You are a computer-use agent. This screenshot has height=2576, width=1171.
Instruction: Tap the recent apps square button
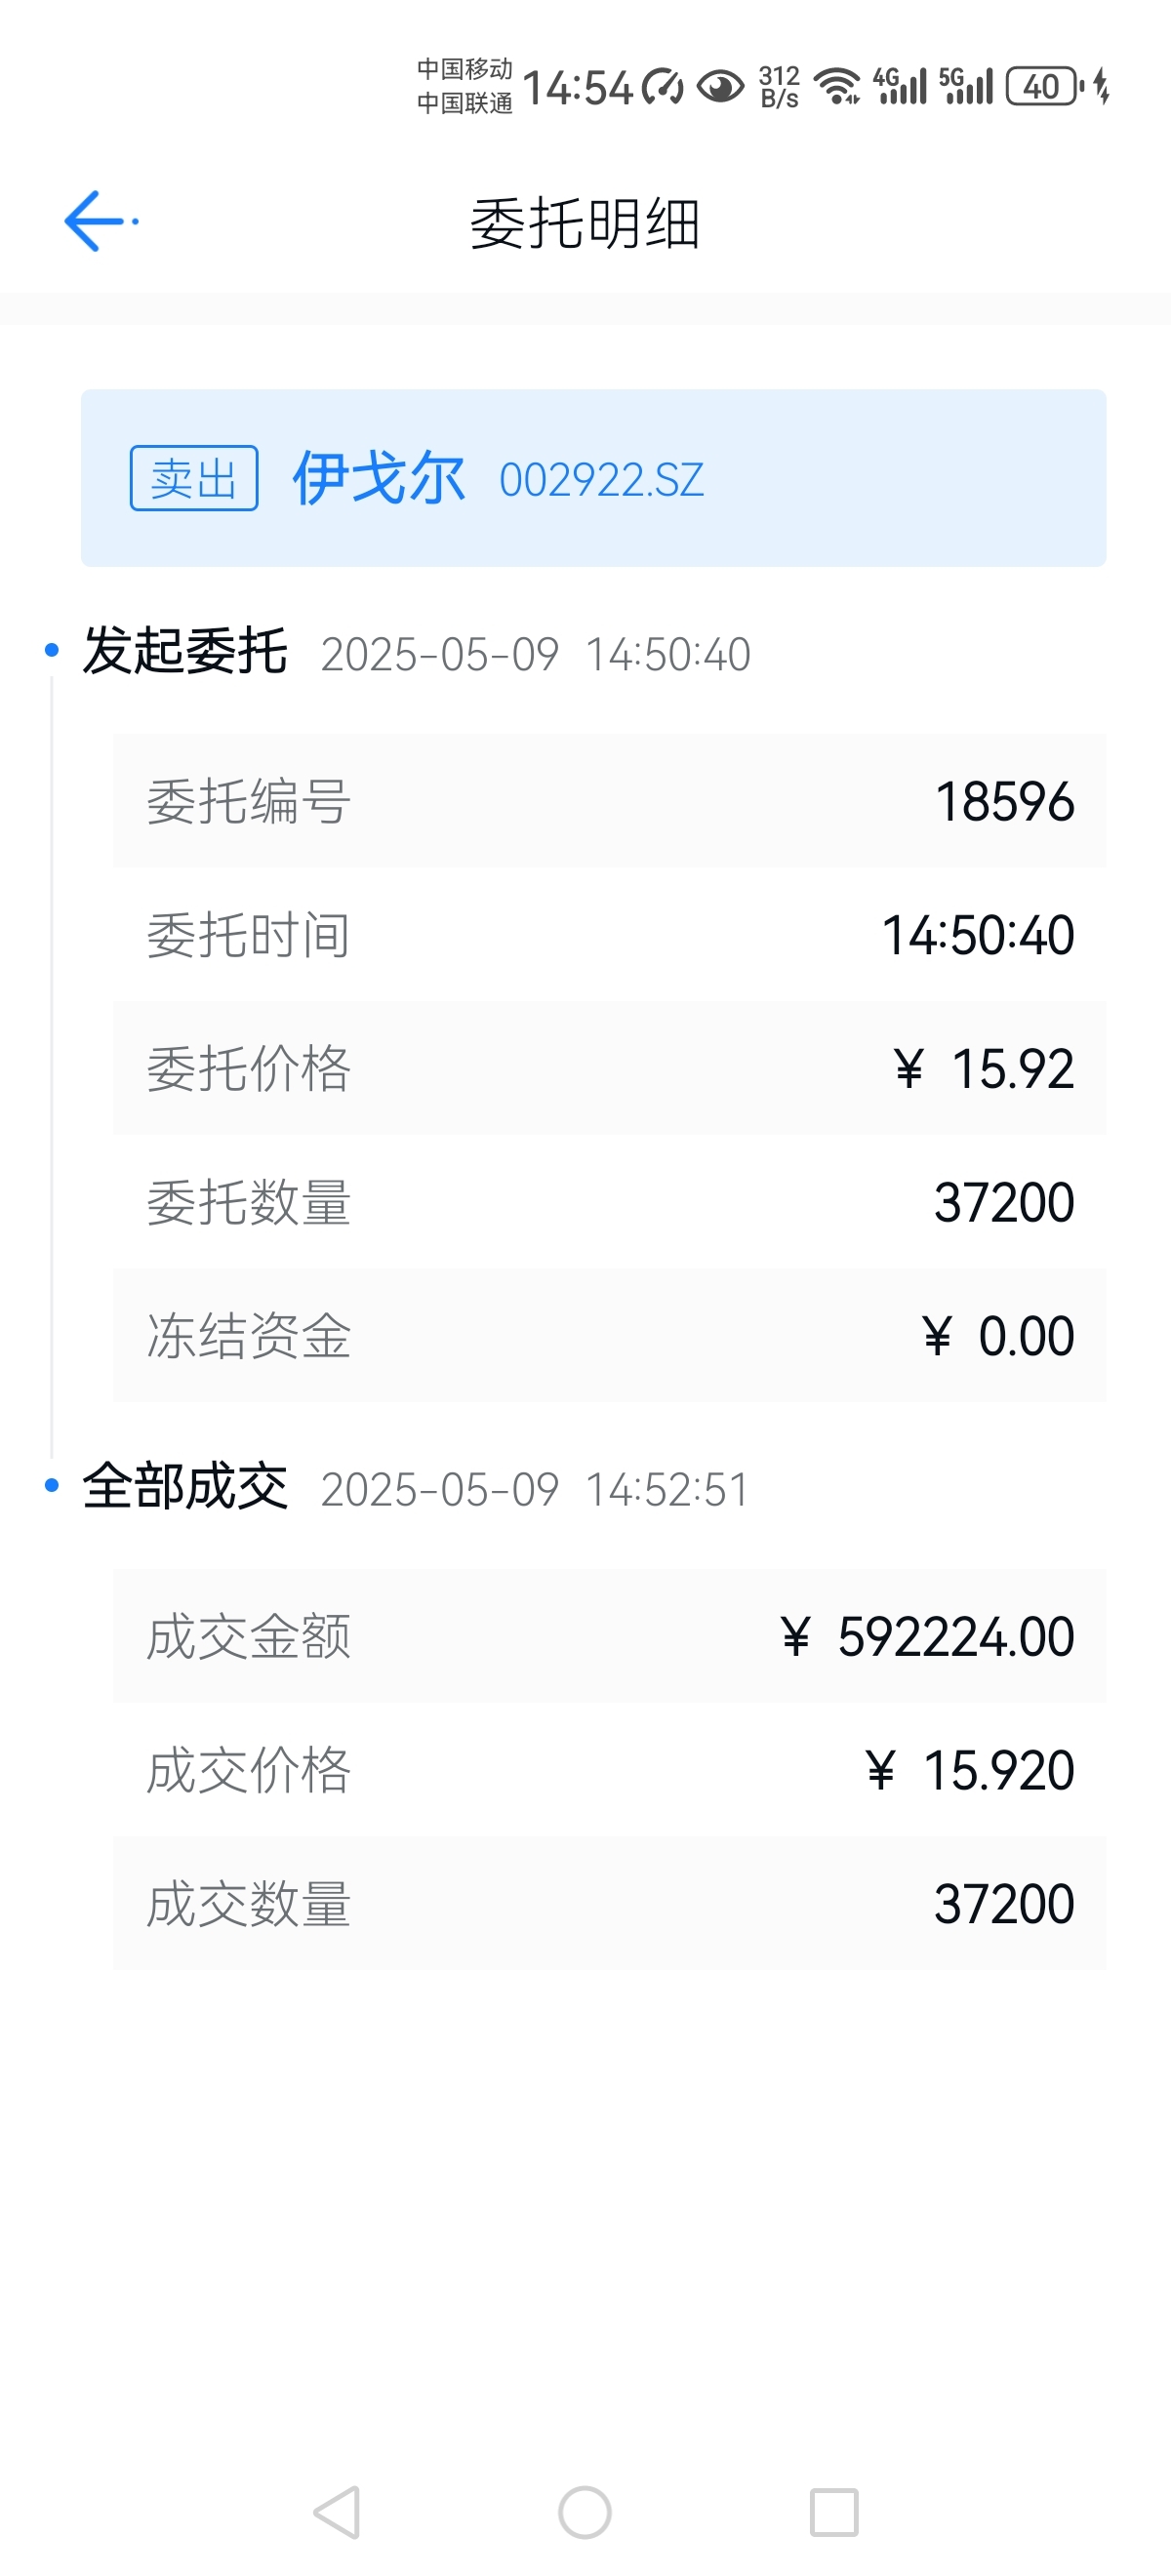(x=834, y=2511)
